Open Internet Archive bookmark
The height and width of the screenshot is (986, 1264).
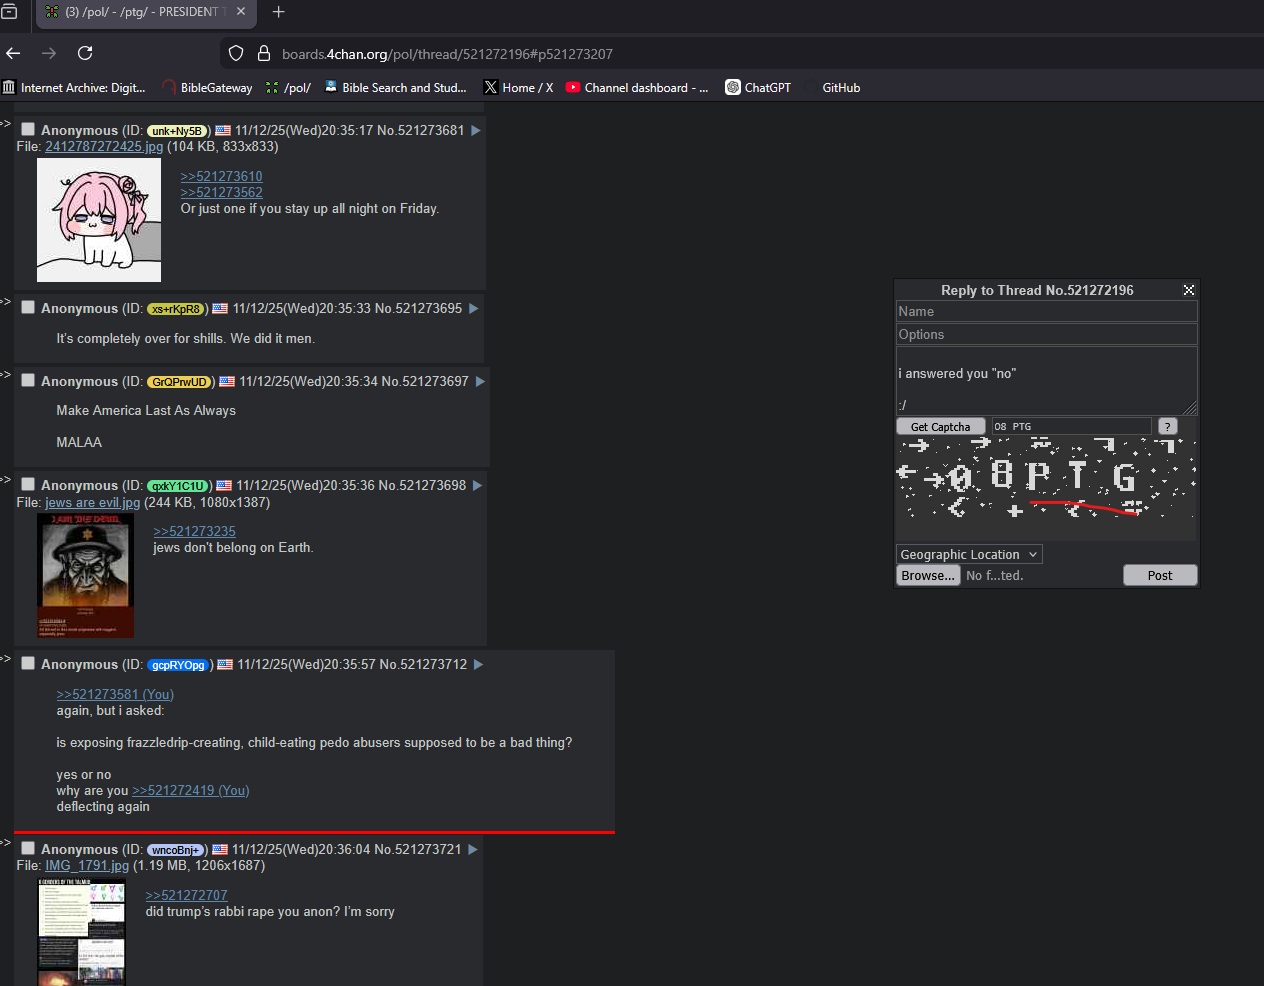[x=74, y=88]
